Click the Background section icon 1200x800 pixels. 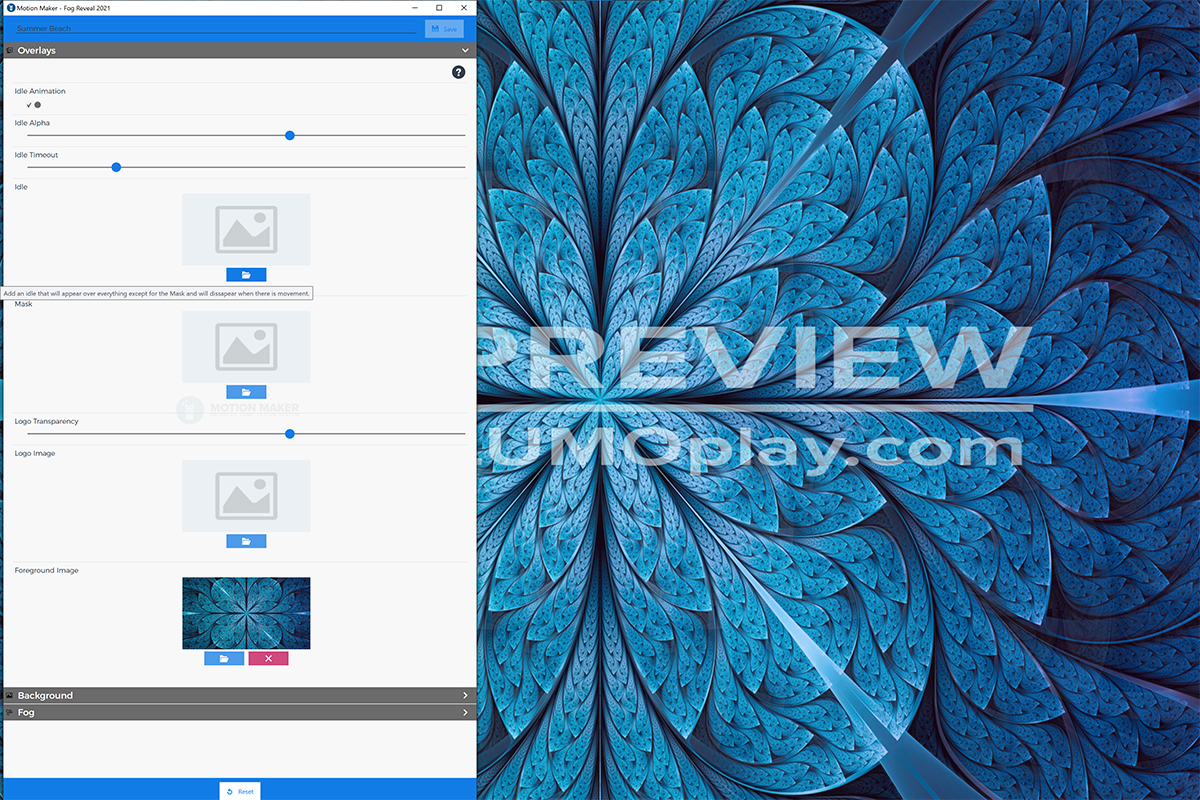pyautogui.click(x=10, y=695)
